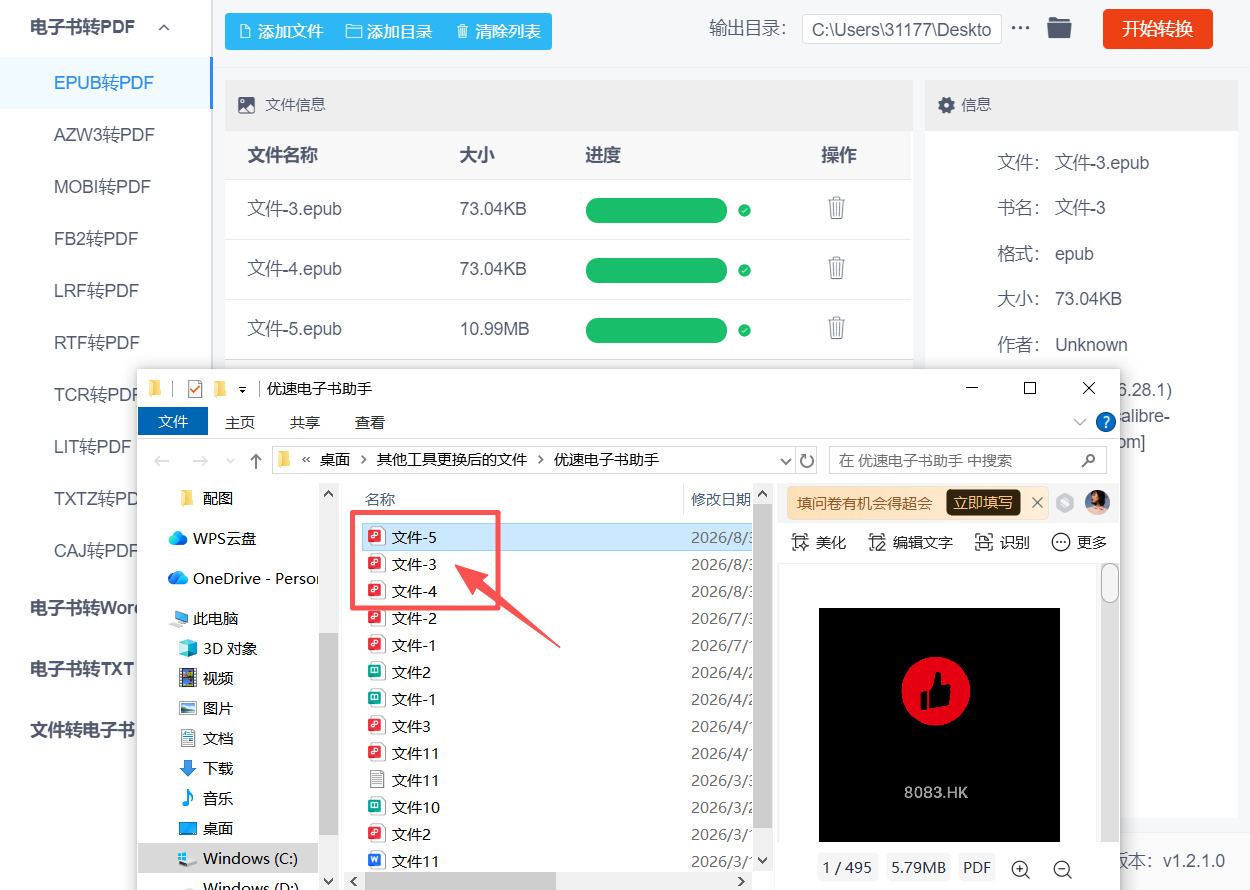Delete 文件-4.epub with its trash icon
This screenshot has height=890, width=1250.
point(836,268)
